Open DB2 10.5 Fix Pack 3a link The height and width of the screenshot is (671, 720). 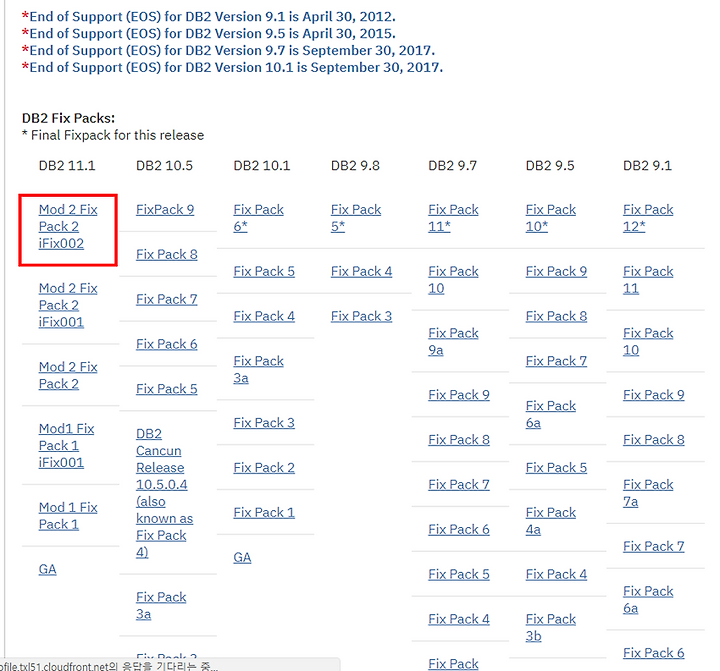[161, 605]
